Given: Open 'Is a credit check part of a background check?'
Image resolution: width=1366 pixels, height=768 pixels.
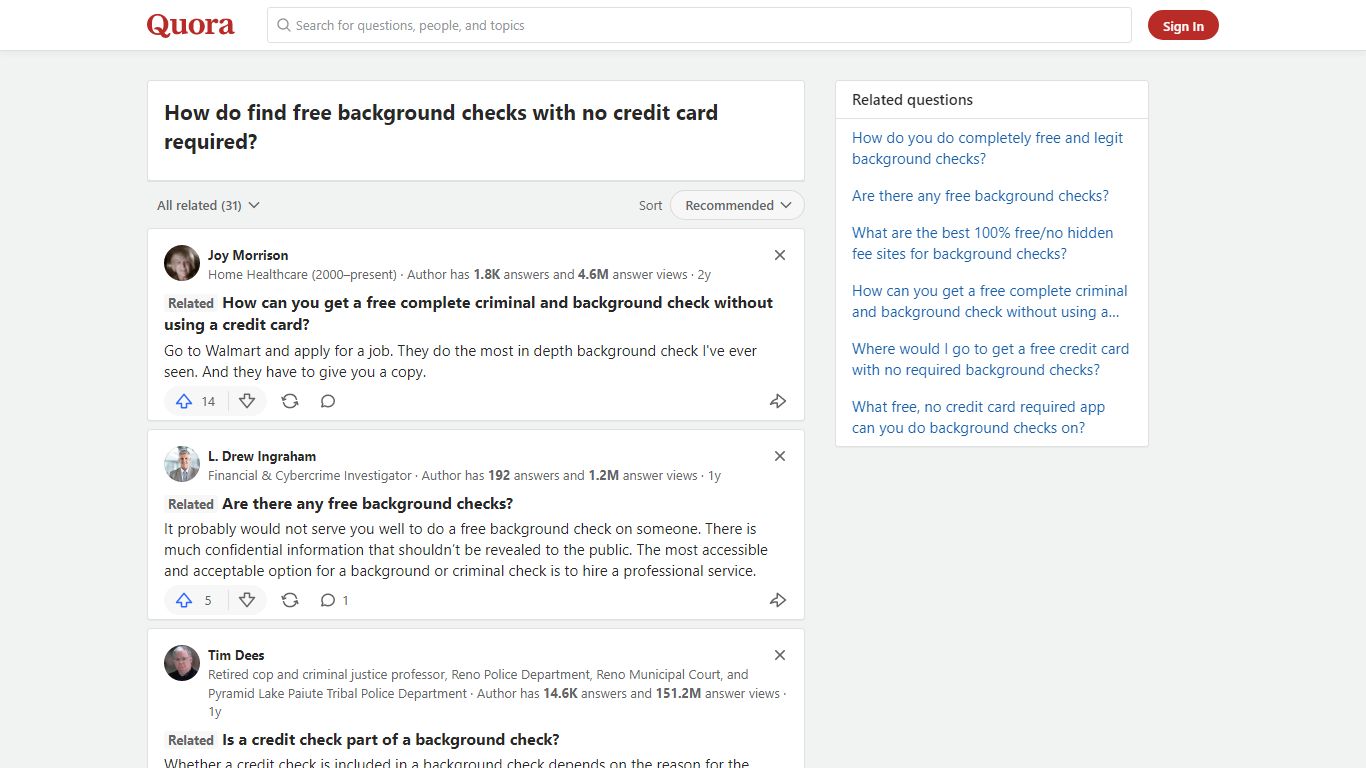Looking at the screenshot, I should point(390,739).
